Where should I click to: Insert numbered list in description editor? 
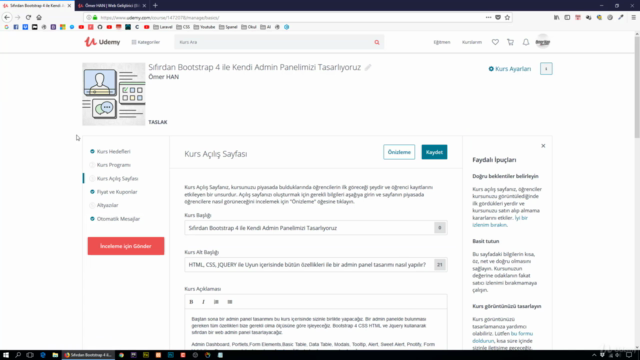(216, 302)
